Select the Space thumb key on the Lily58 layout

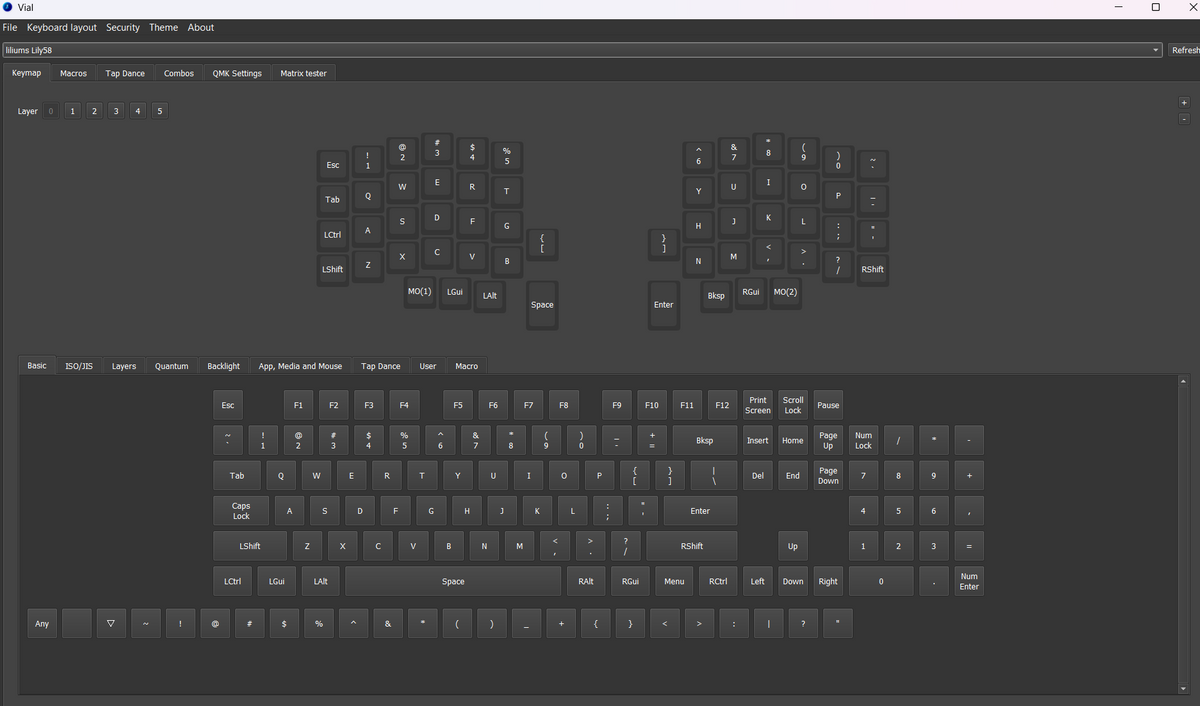click(542, 305)
